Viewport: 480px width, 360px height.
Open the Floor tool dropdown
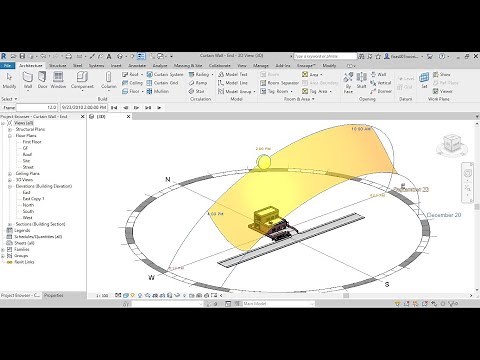point(143,91)
